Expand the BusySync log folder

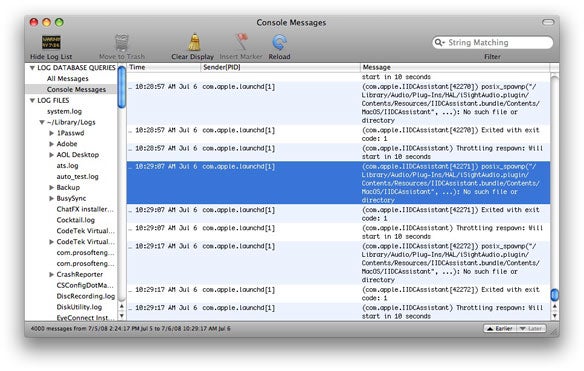[52, 198]
